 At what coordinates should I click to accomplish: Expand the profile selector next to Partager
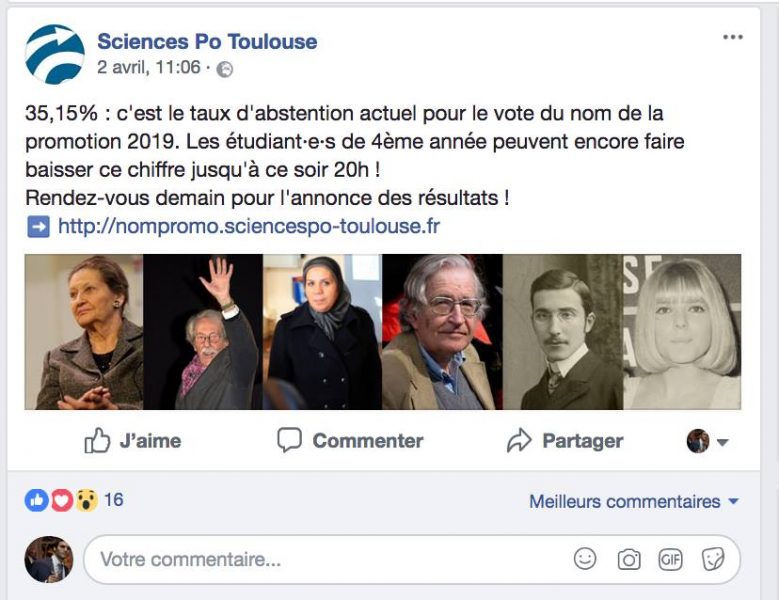click(x=708, y=441)
